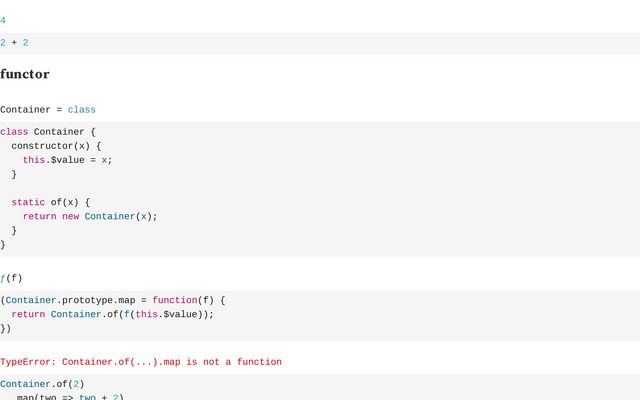Place cursor on 'constructor(x) {' line

point(56,146)
